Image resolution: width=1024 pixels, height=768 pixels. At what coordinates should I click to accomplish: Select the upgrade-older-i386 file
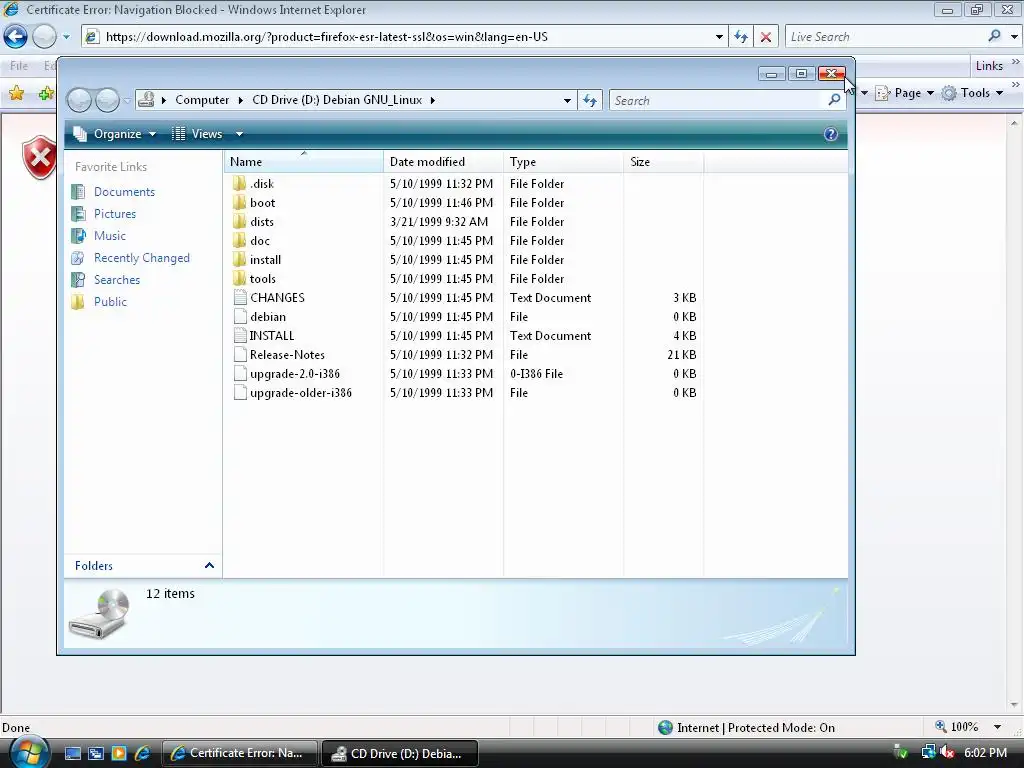(x=300, y=392)
